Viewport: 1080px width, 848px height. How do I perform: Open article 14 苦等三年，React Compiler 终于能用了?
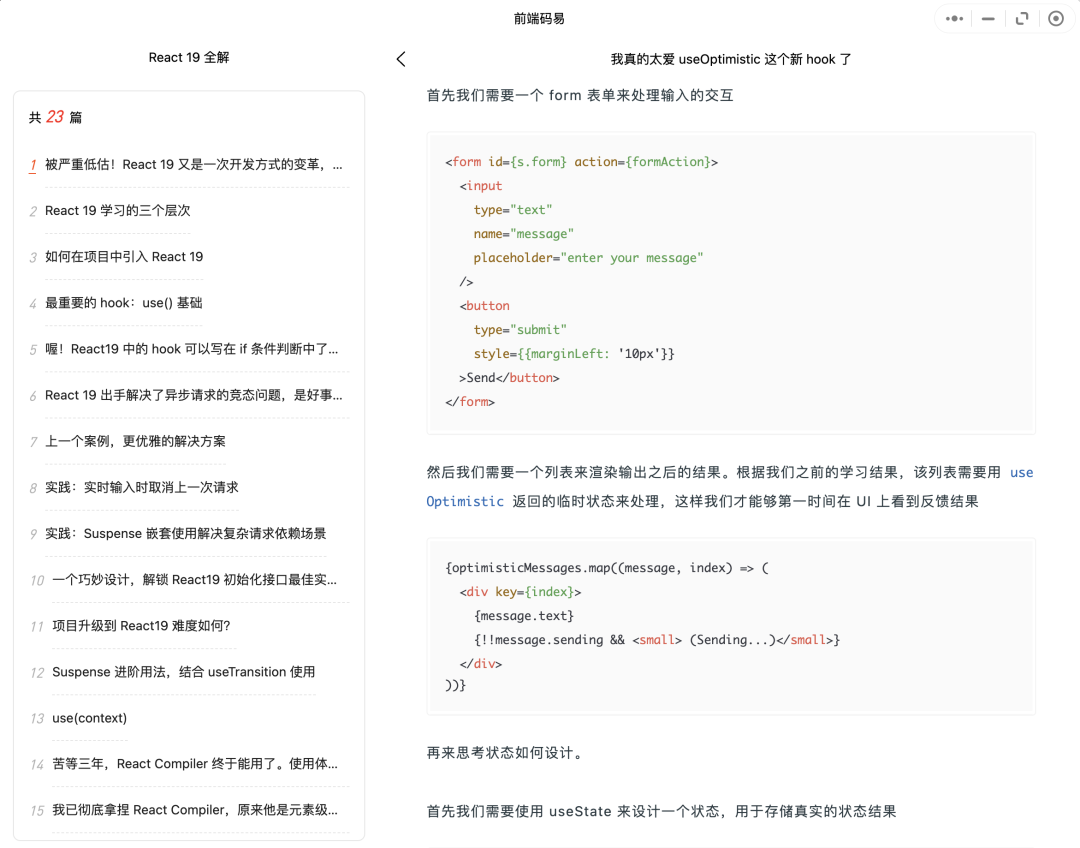click(x=195, y=764)
